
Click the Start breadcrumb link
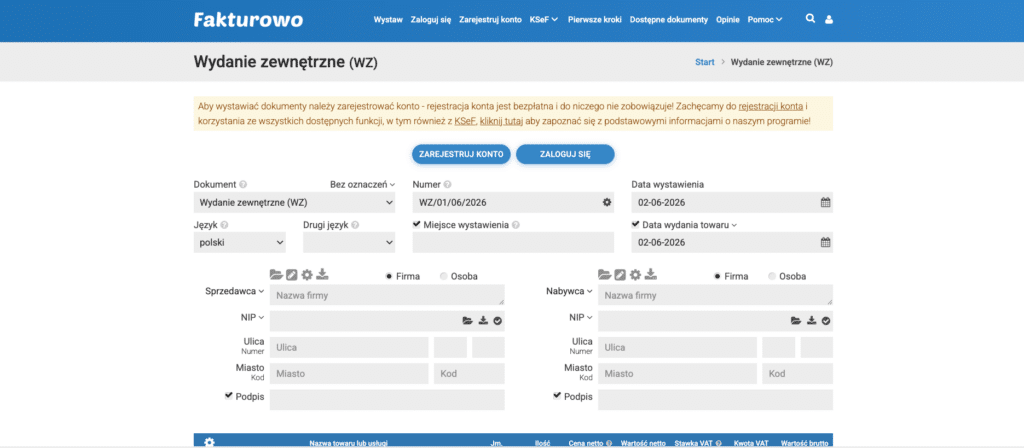(x=705, y=62)
